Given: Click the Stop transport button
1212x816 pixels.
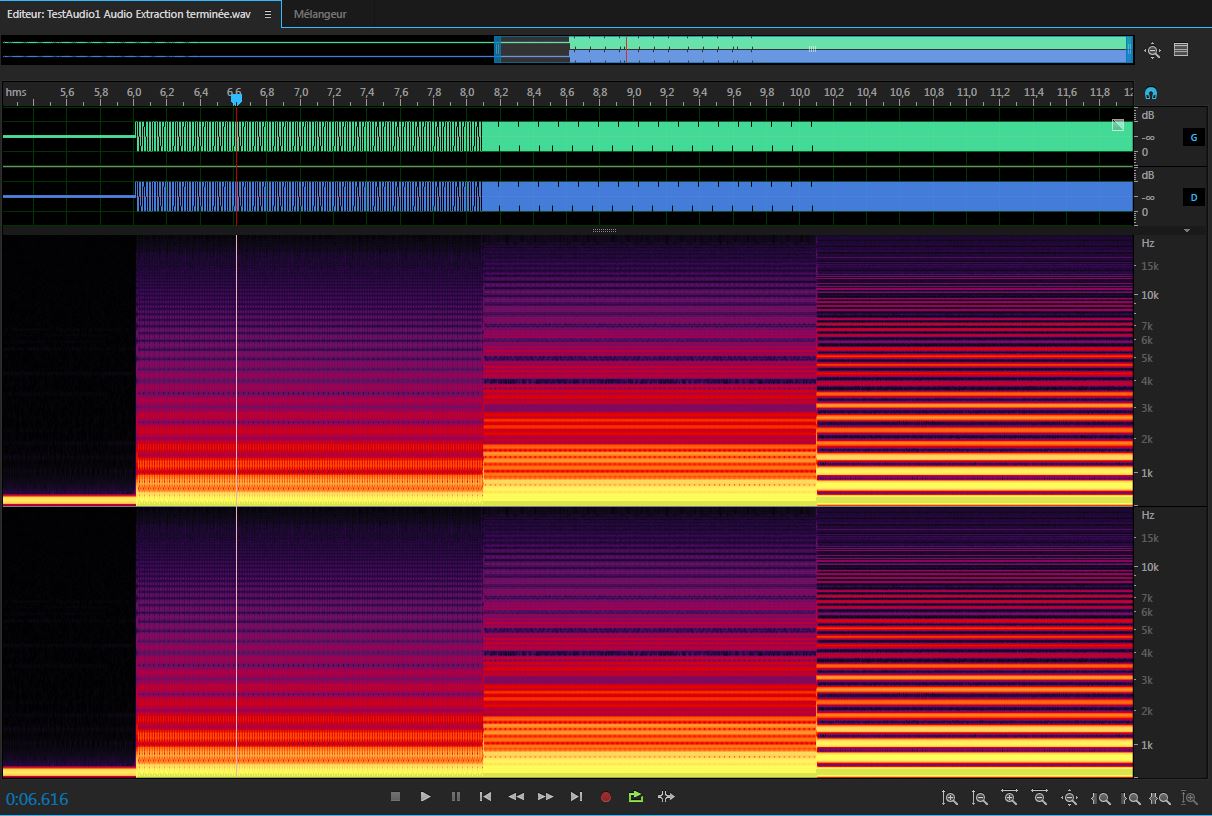Looking at the screenshot, I should (395, 797).
